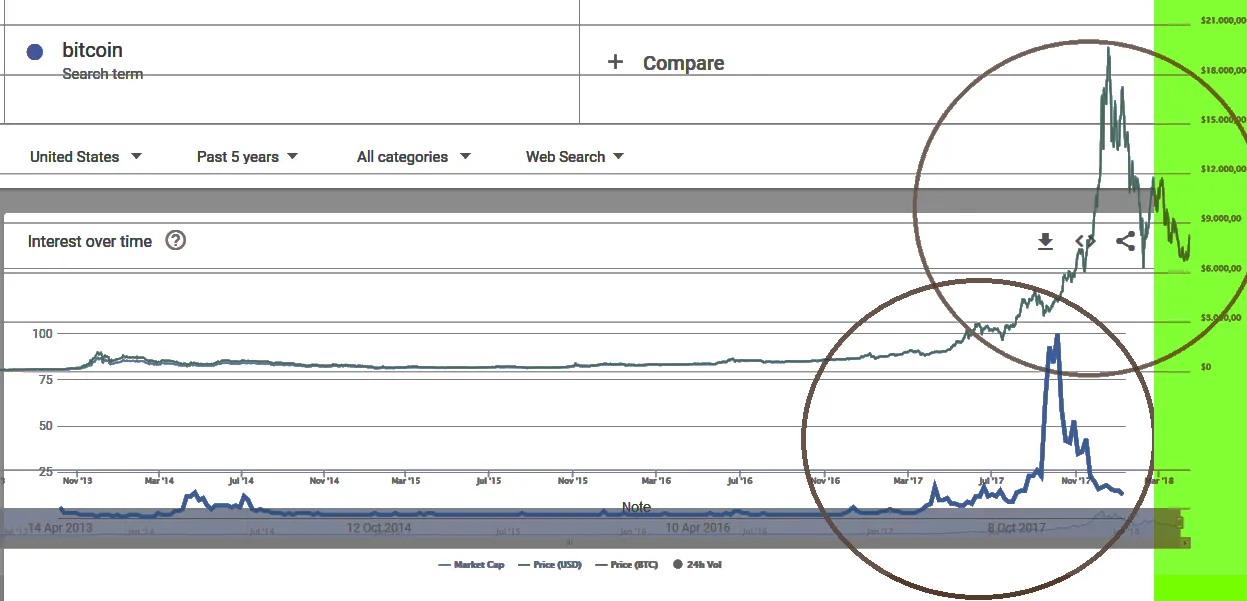Screen dimensions: 1247x601
Task: Open the United States region dropdown
Action: (86, 157)
